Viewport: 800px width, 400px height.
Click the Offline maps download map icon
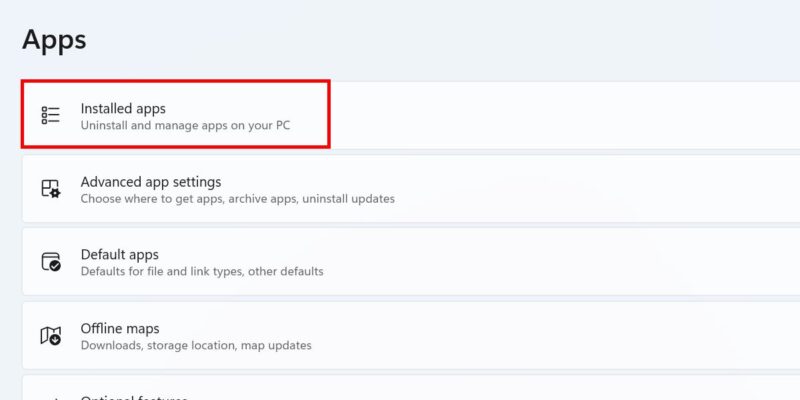tap(51, 336)
